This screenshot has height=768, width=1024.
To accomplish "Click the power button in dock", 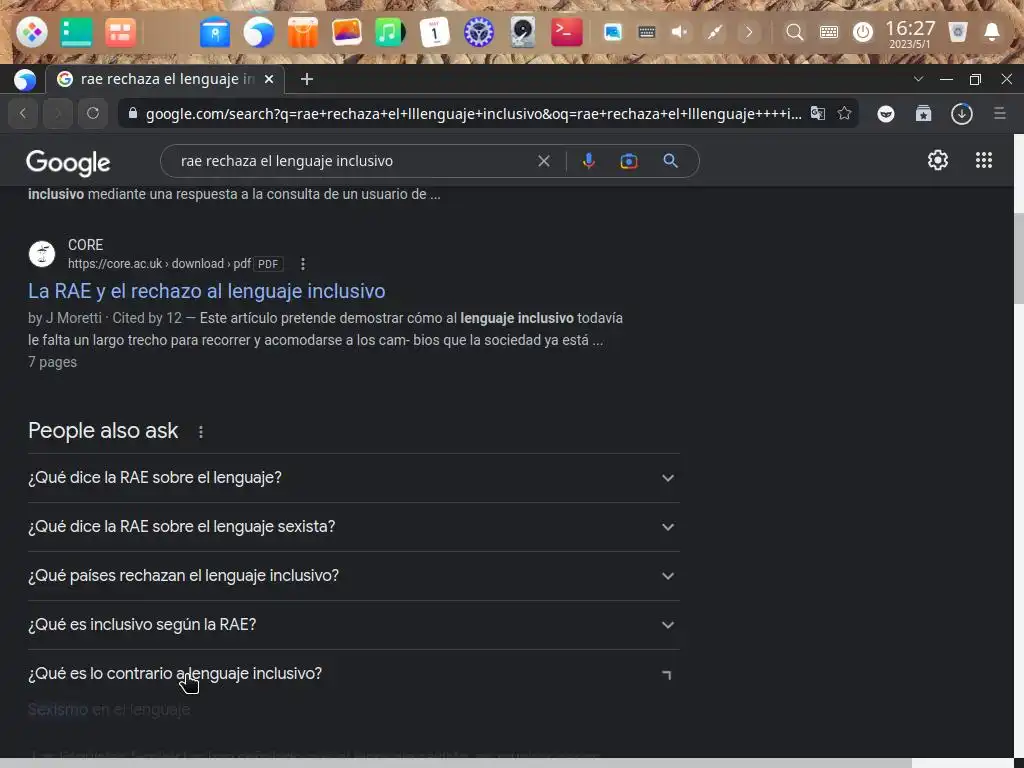I will 863,32.
